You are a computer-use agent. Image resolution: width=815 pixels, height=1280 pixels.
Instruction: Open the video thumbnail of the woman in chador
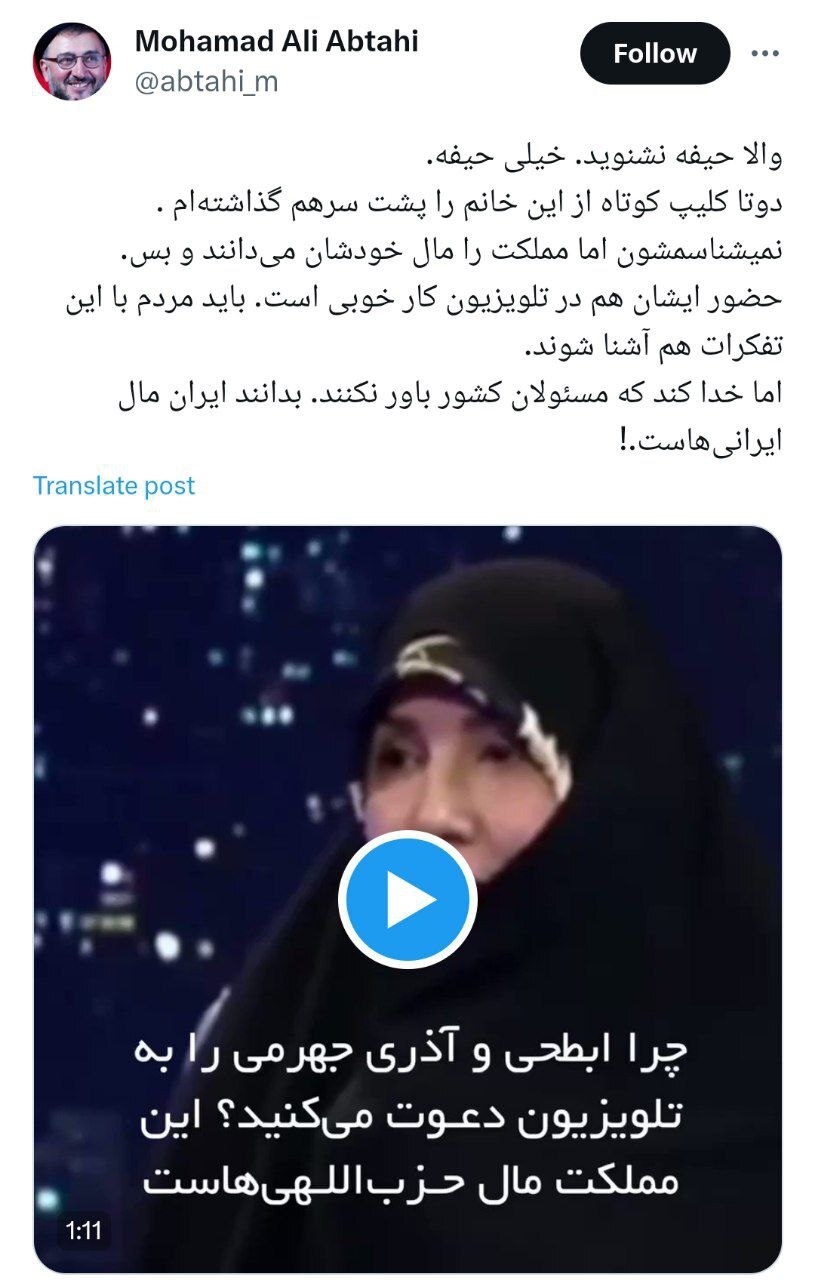click(407, 899)
